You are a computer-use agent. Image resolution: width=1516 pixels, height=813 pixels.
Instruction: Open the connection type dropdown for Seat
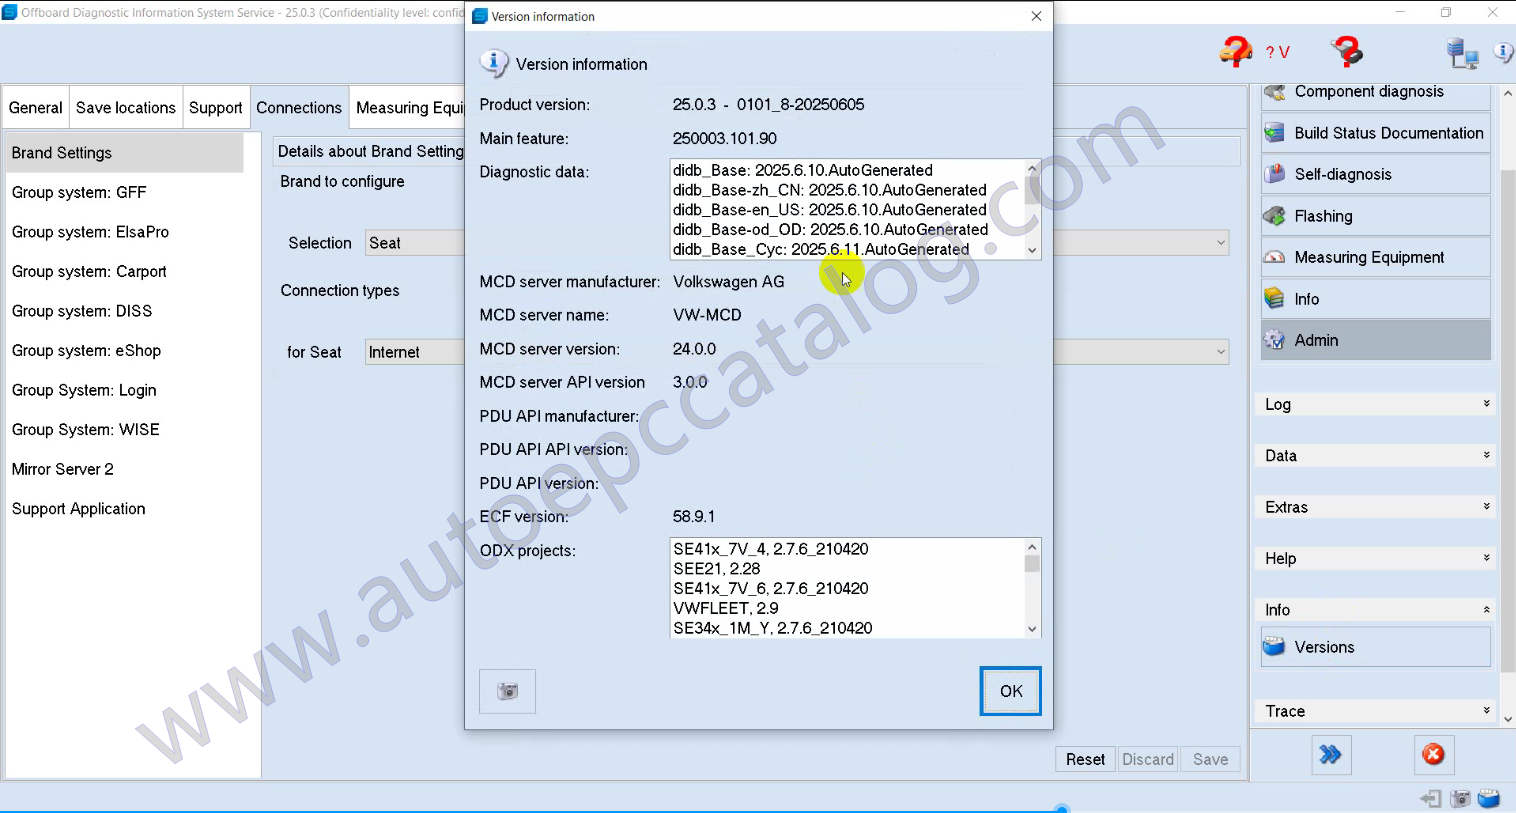click(x=1220, y=352)
